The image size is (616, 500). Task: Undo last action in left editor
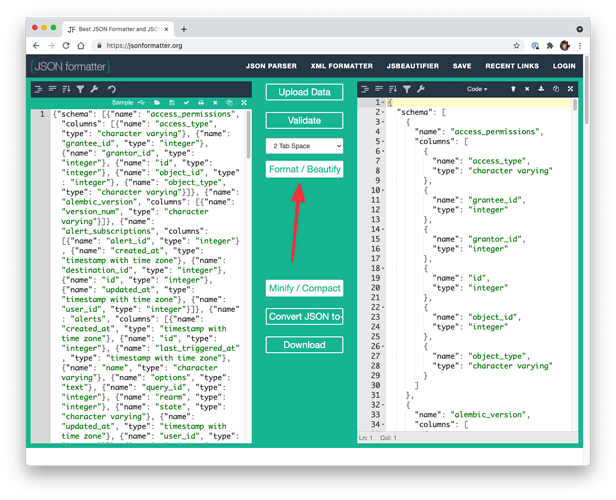tap(112, 89)
